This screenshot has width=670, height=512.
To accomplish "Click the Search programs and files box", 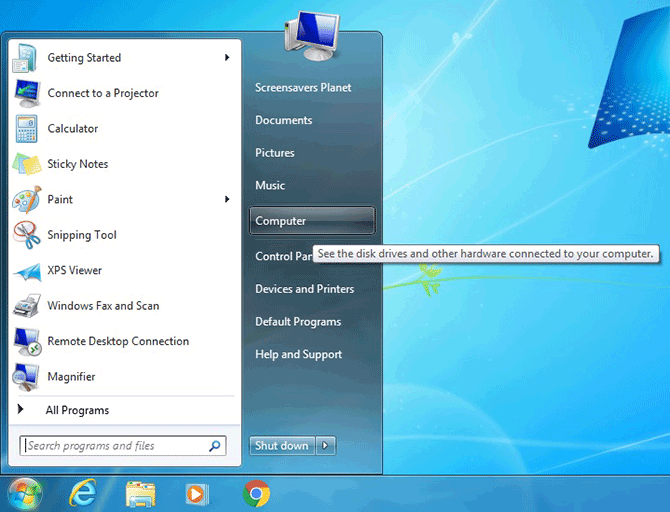I will point(123,446).
